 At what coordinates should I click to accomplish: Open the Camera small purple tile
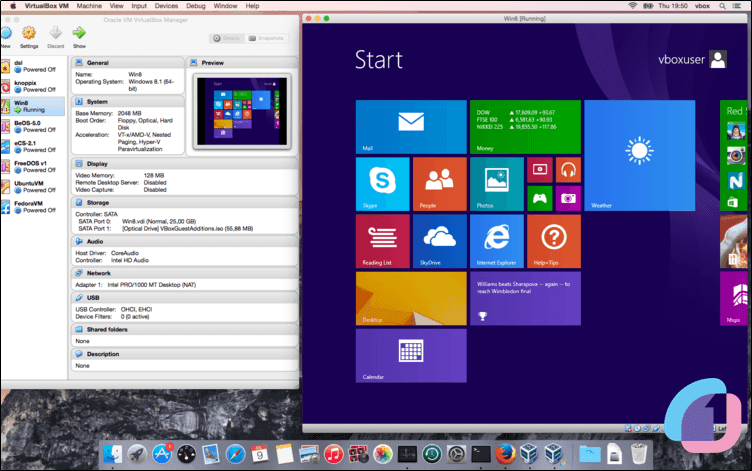pos(568,198)
